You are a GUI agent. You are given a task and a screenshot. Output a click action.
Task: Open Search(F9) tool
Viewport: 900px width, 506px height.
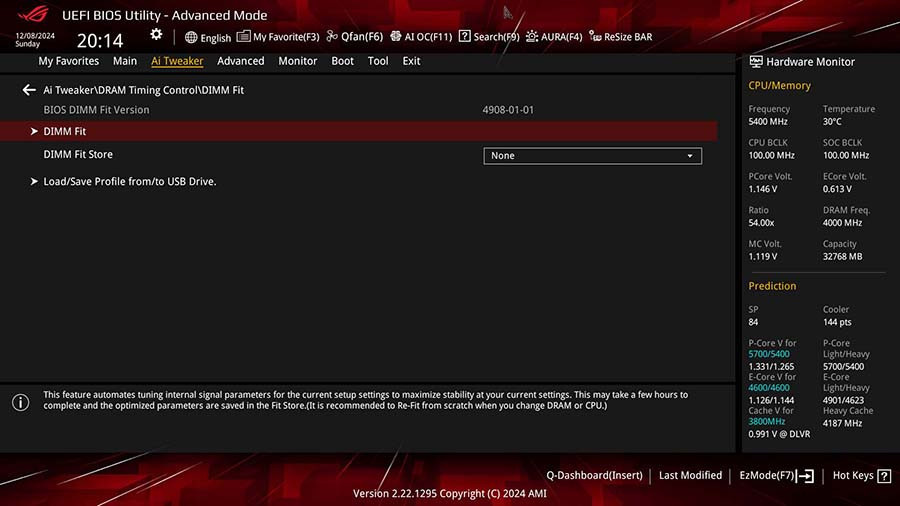(488, 37)
